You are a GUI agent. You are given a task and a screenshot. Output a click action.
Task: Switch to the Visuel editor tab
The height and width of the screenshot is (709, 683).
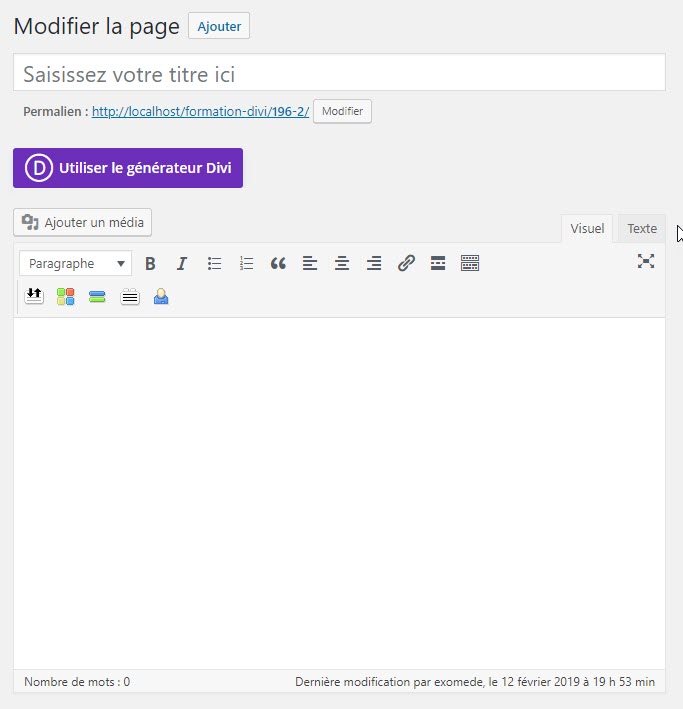coord(587,229)
